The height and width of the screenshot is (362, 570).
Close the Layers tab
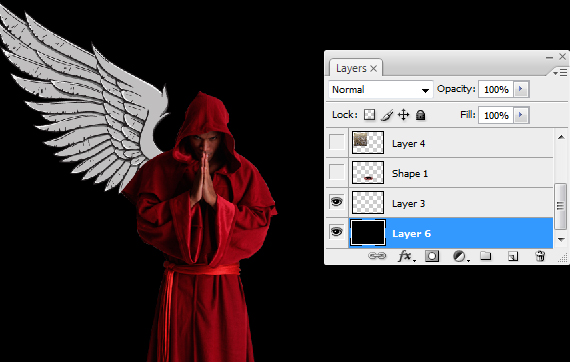coord(374,68)
